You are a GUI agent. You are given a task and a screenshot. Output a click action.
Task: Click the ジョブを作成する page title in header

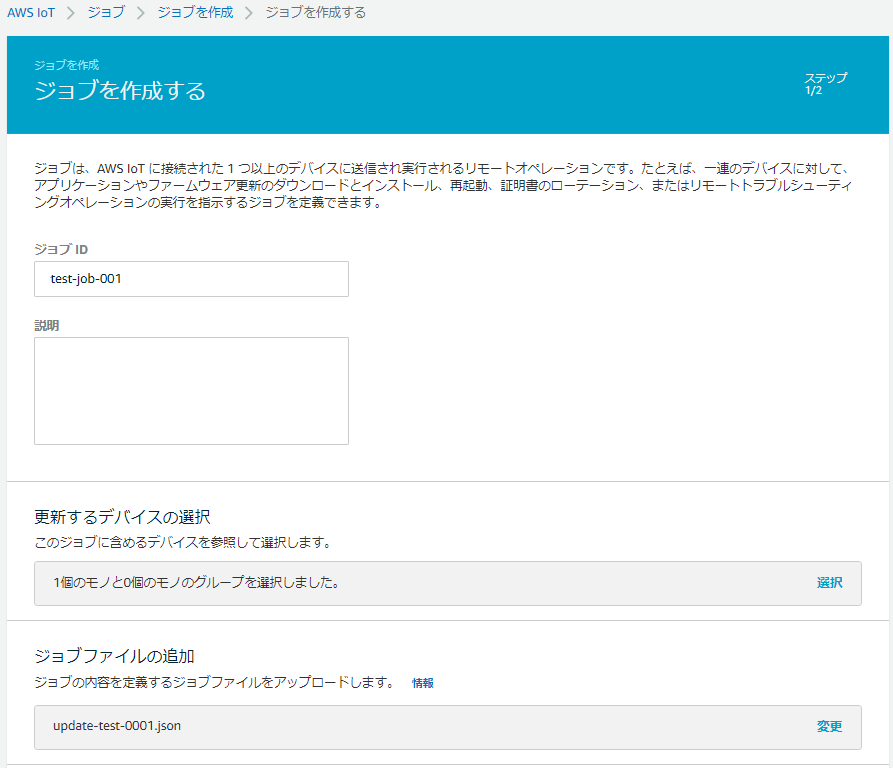click(x=120, y=91)
